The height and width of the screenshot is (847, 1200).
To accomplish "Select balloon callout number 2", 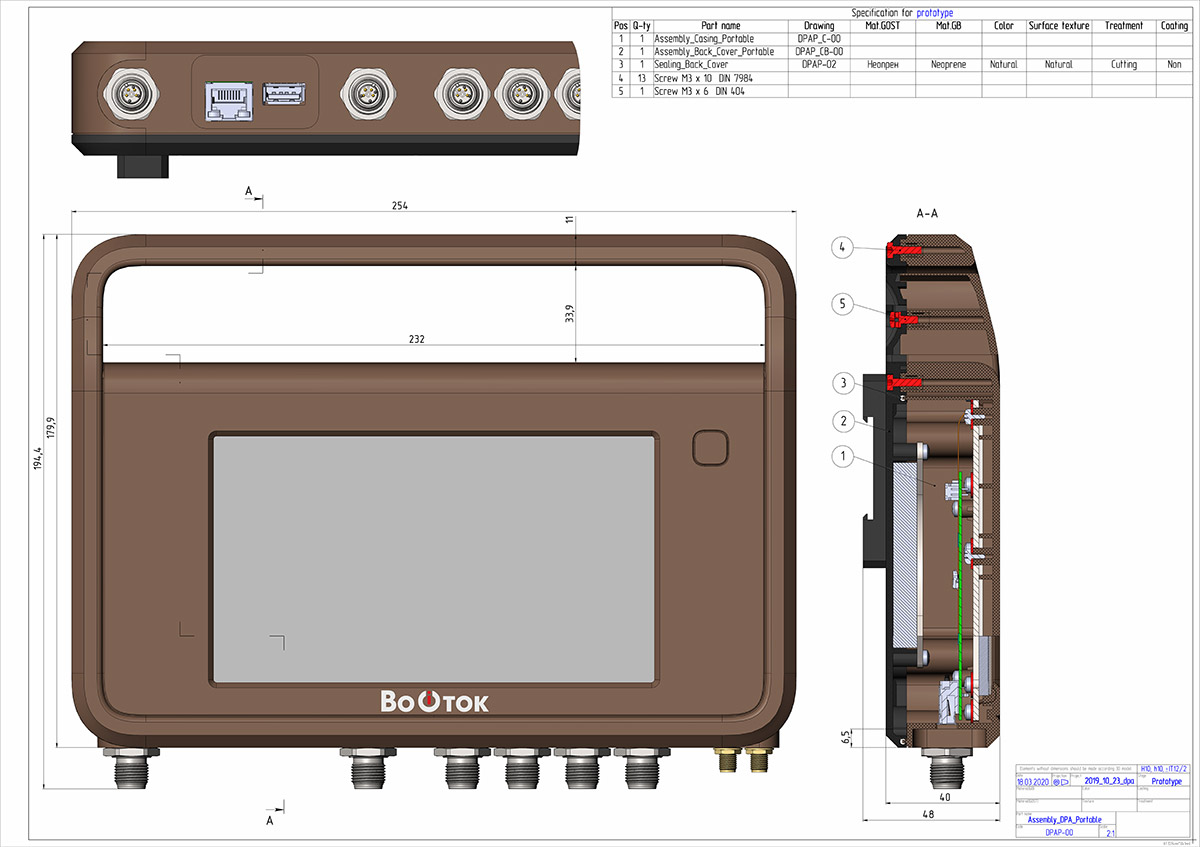I will (842, 421).
